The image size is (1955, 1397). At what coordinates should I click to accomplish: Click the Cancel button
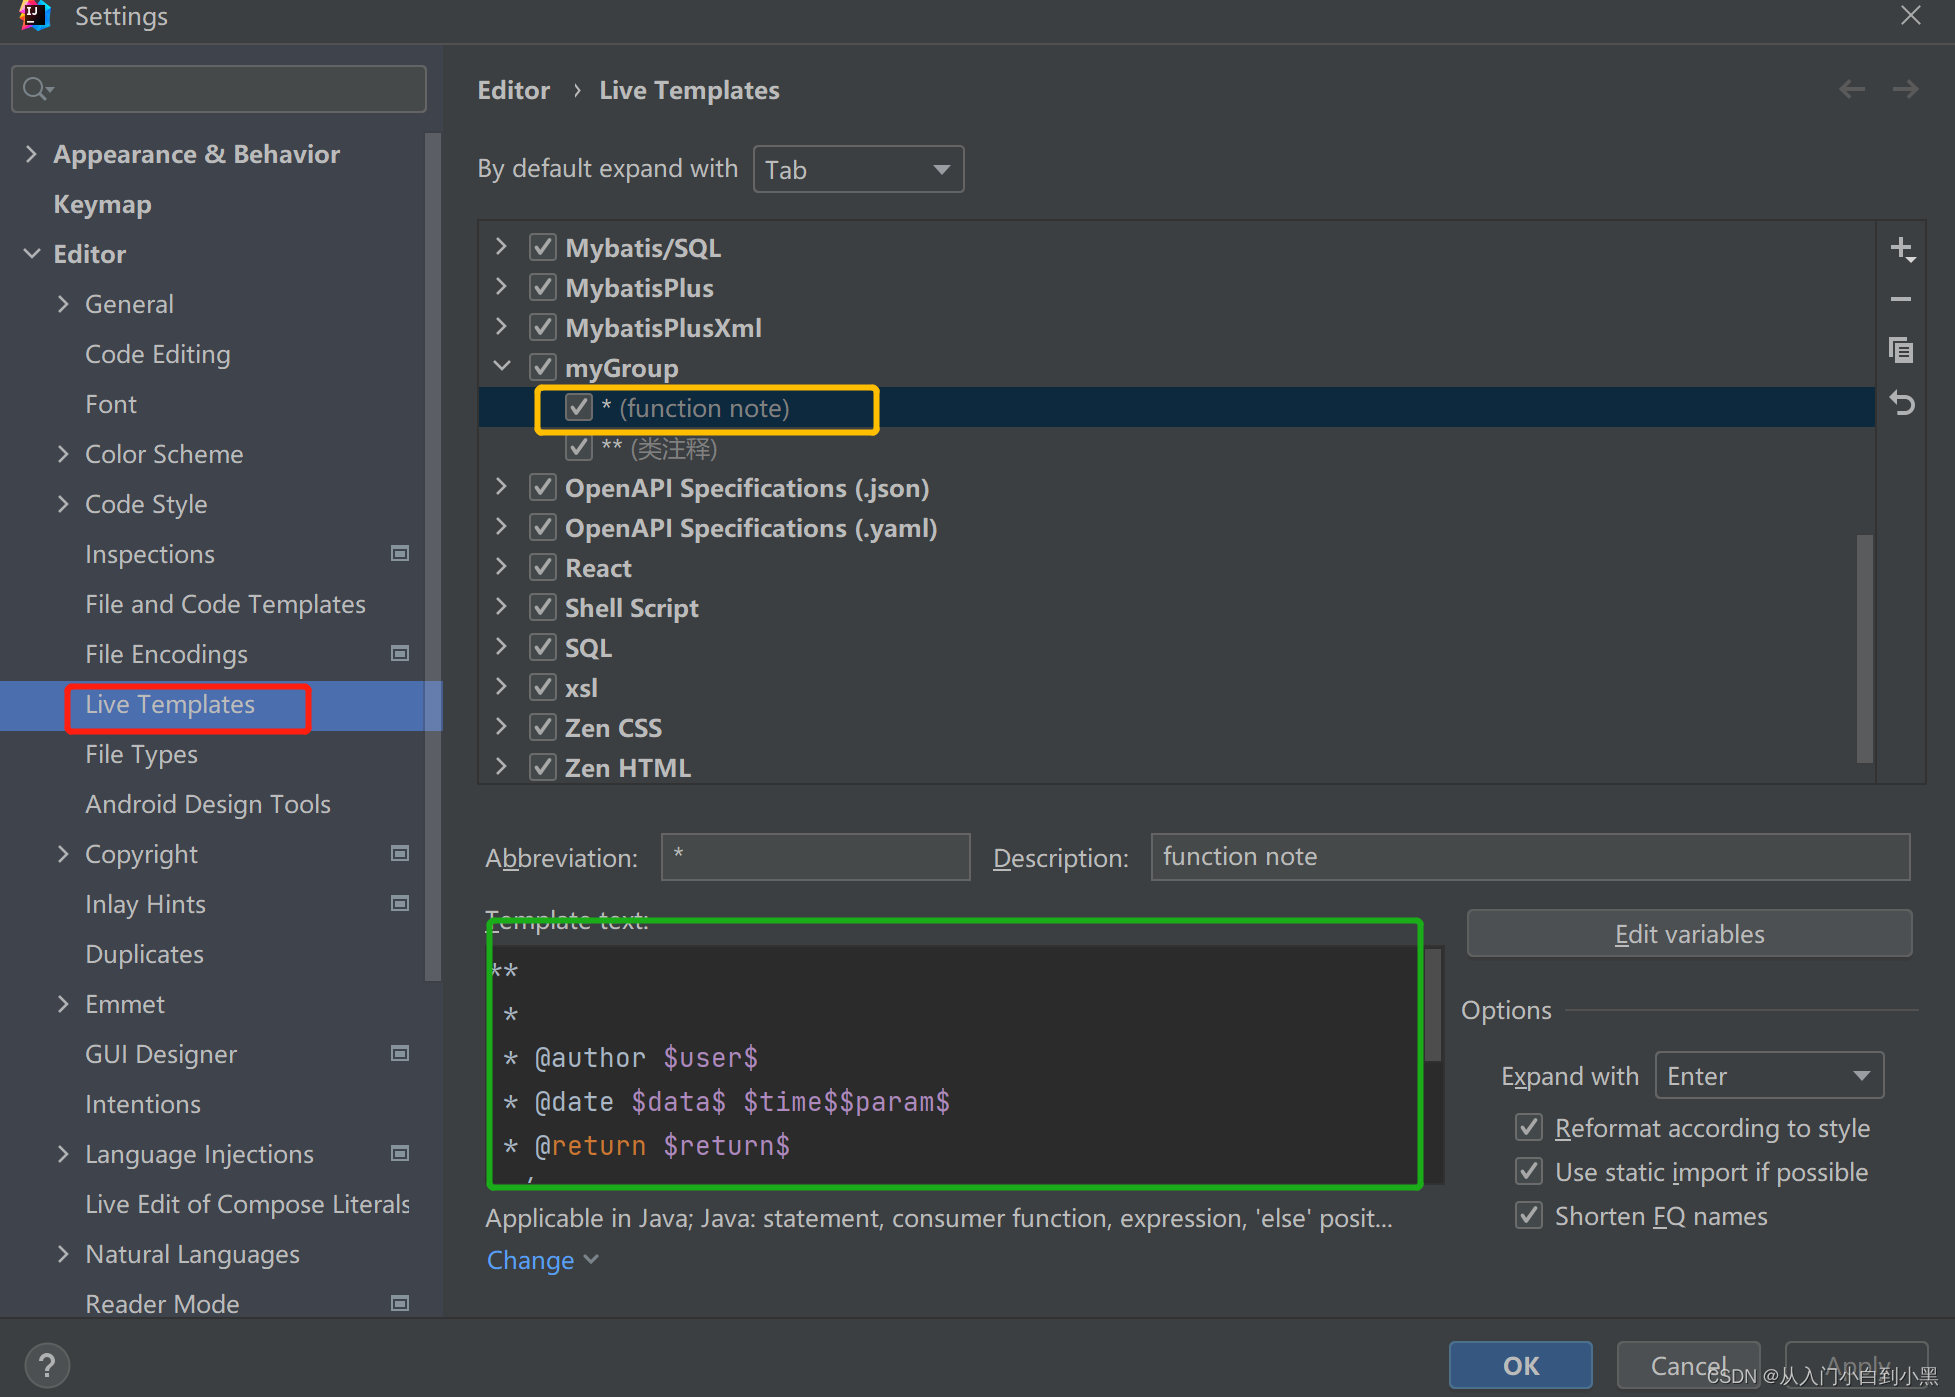pyautogui.click(x=1688, y=1365)
